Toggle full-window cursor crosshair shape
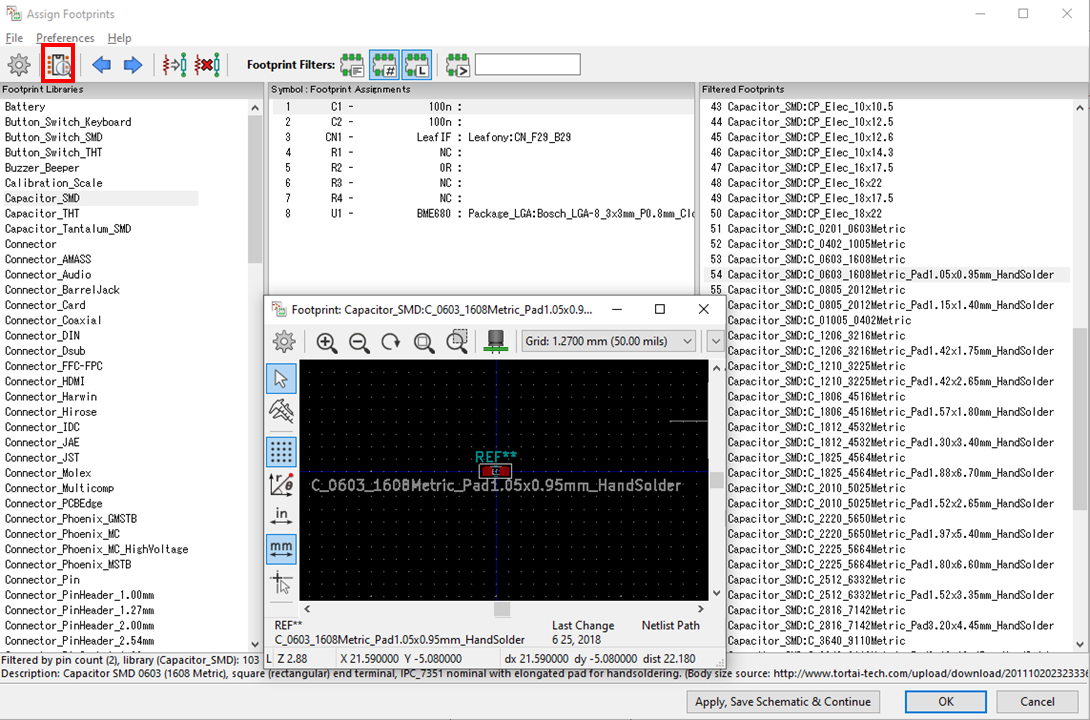 click(281, 582)
